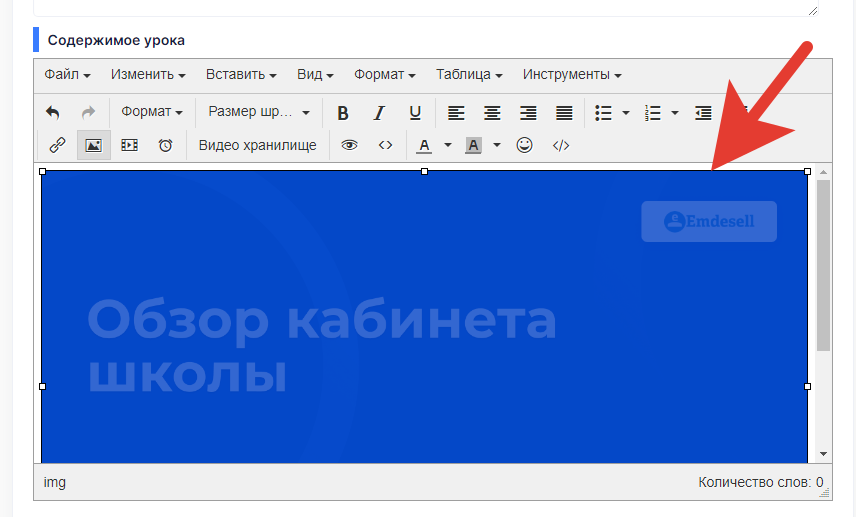Apply background color A icon

(473, 145)
